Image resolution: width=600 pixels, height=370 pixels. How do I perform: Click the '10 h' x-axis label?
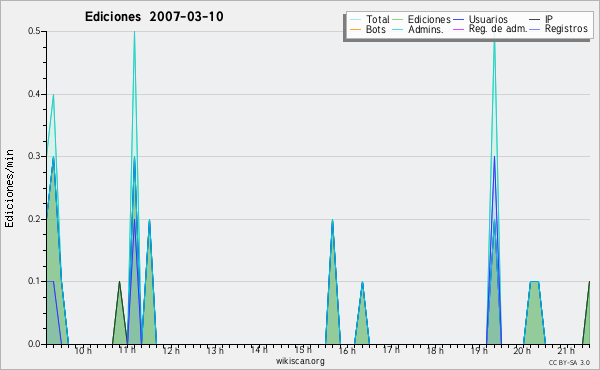(x=83, y=350)
